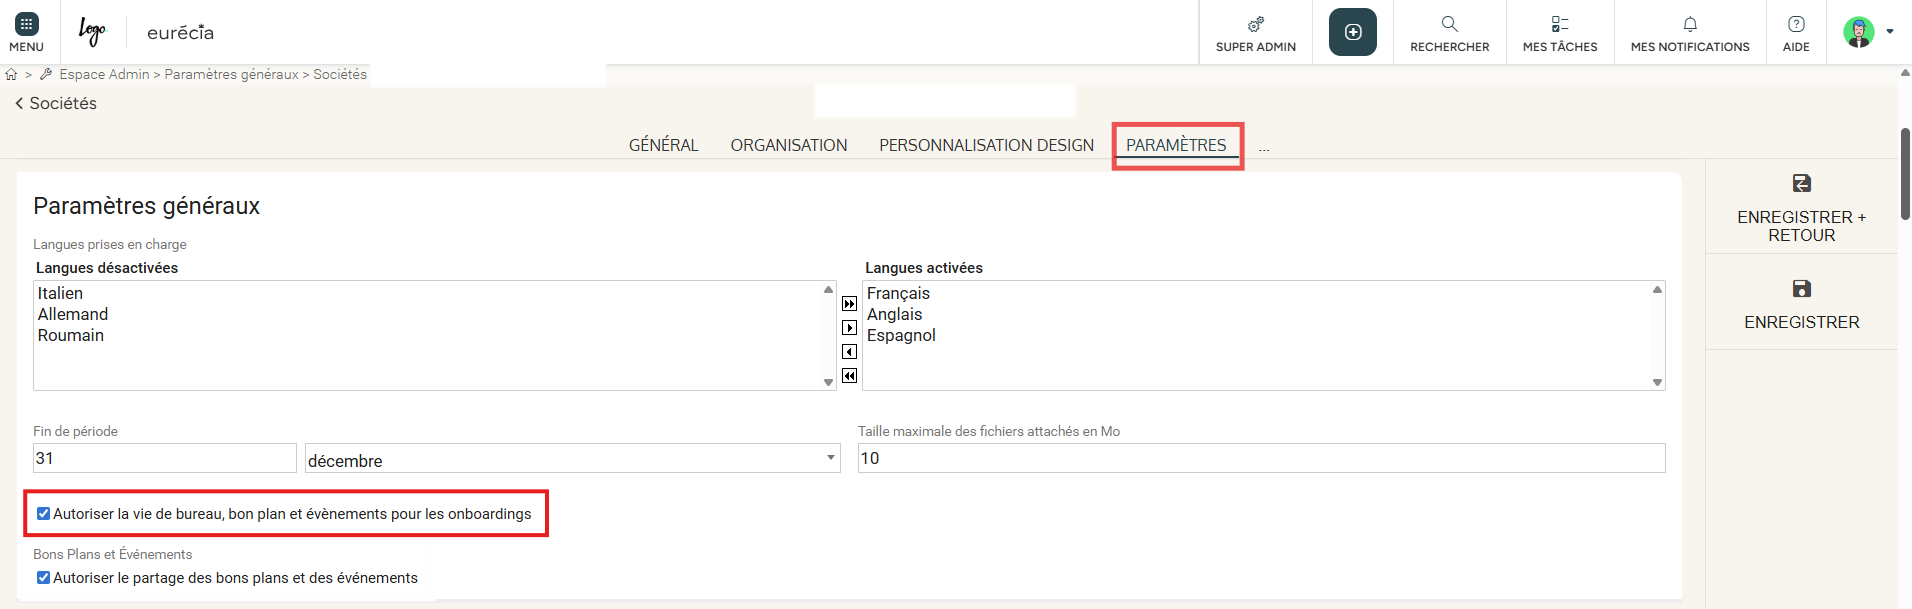This screenshot has height=609, width=1912.
Task: Click the Aide question mark icon
Action: [x=1796, y=24]
